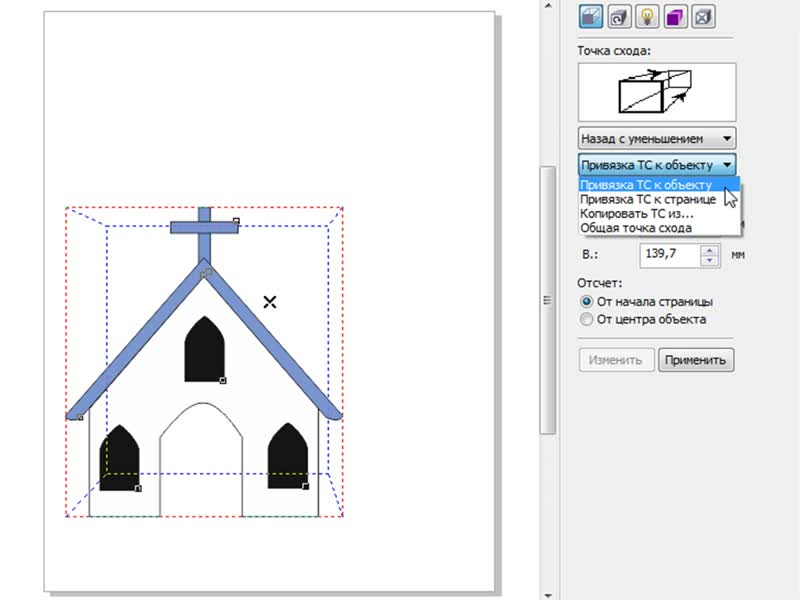
Task: Click the blue cross atop the church
Action: [205, 227]
